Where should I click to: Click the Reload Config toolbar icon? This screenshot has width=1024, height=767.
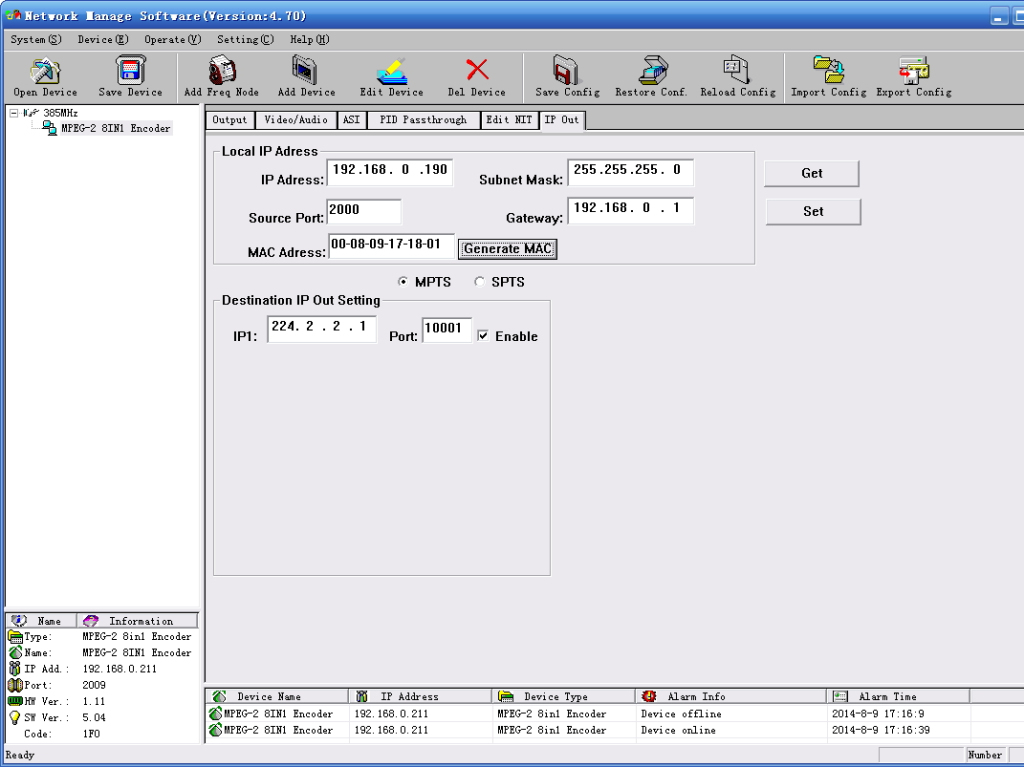click(737, 70)
